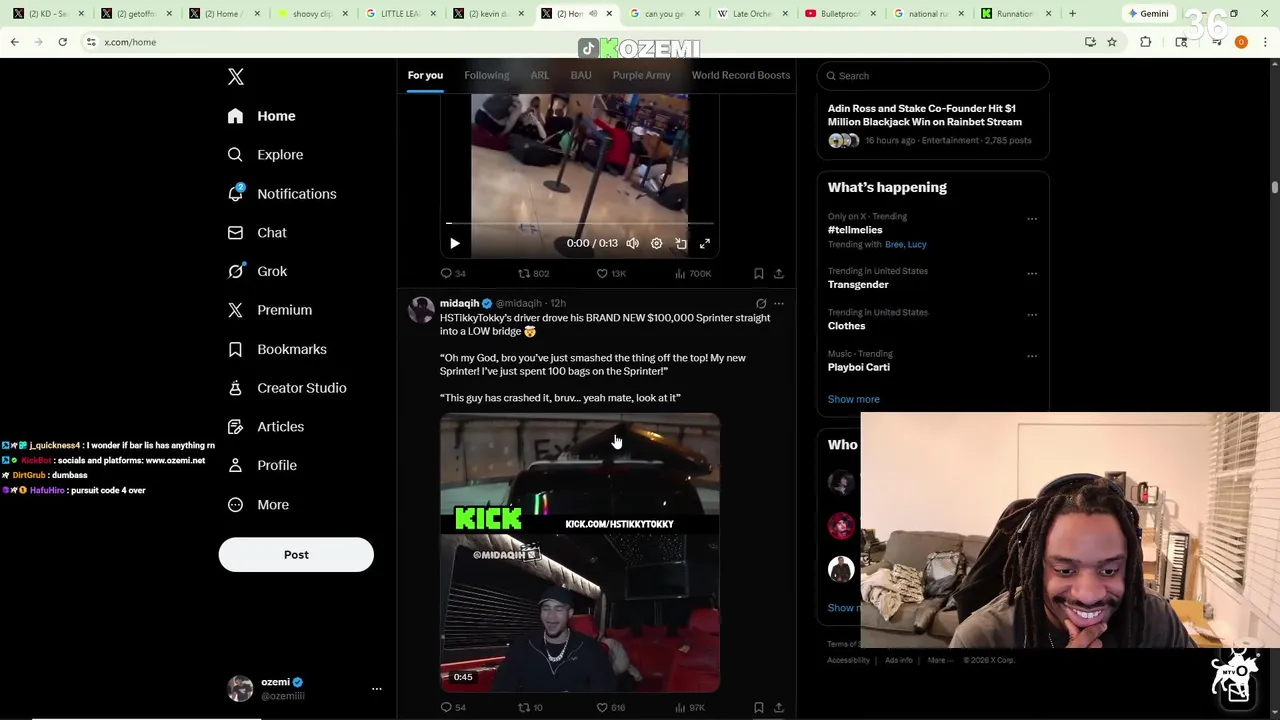Click the Search input field
The image size is (1280, 720).
933,76
